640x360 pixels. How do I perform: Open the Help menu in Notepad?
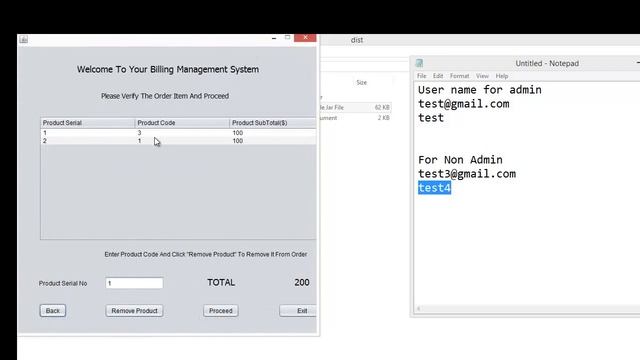pyautogui.click(x=502, y=76)
